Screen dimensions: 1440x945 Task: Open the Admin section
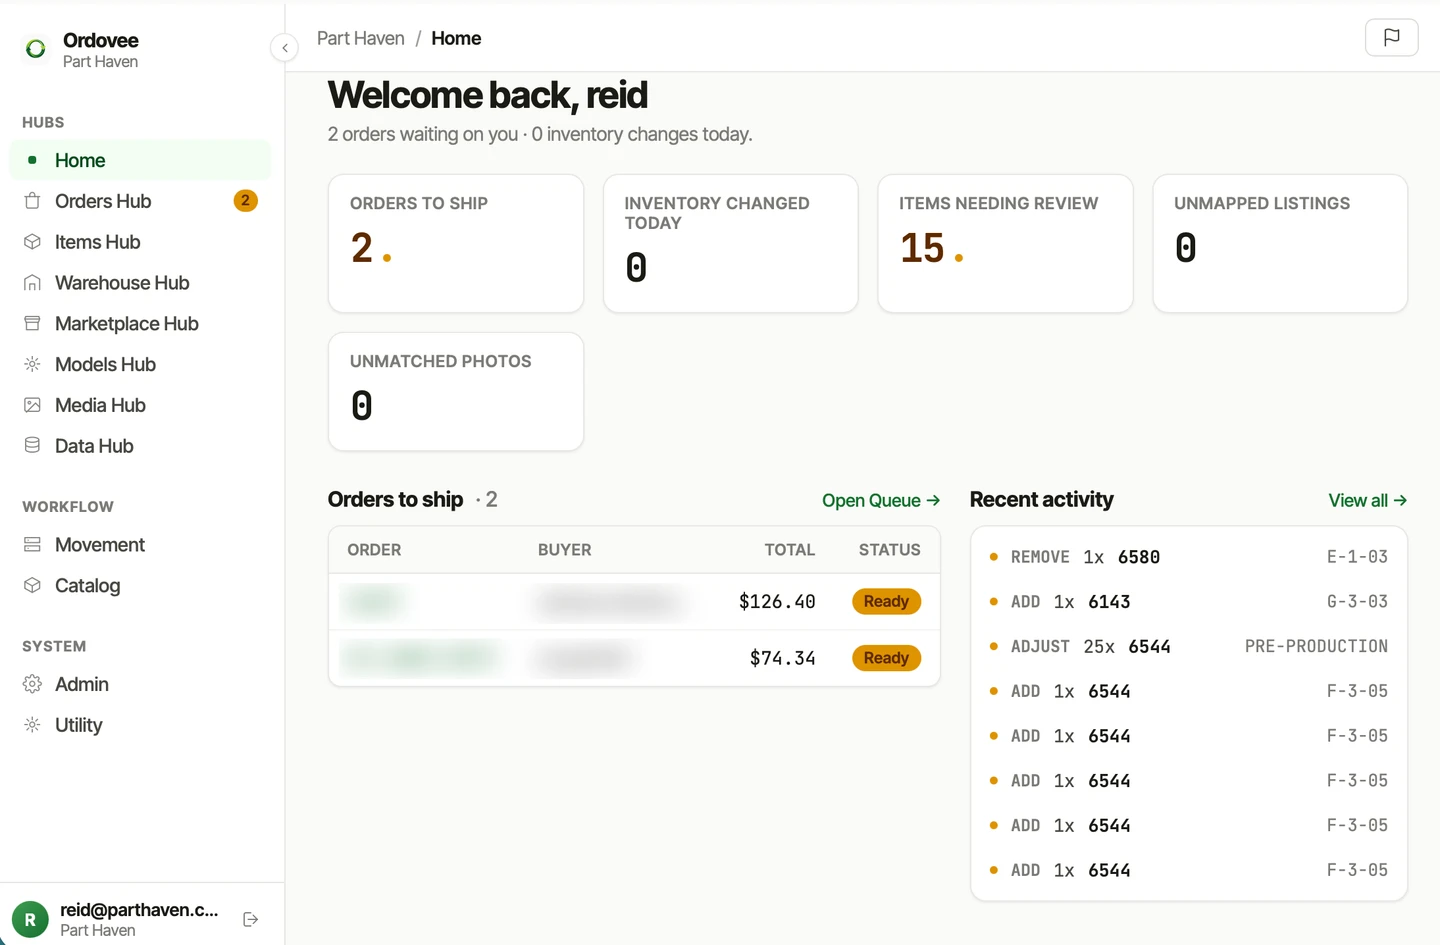(140, 684)
